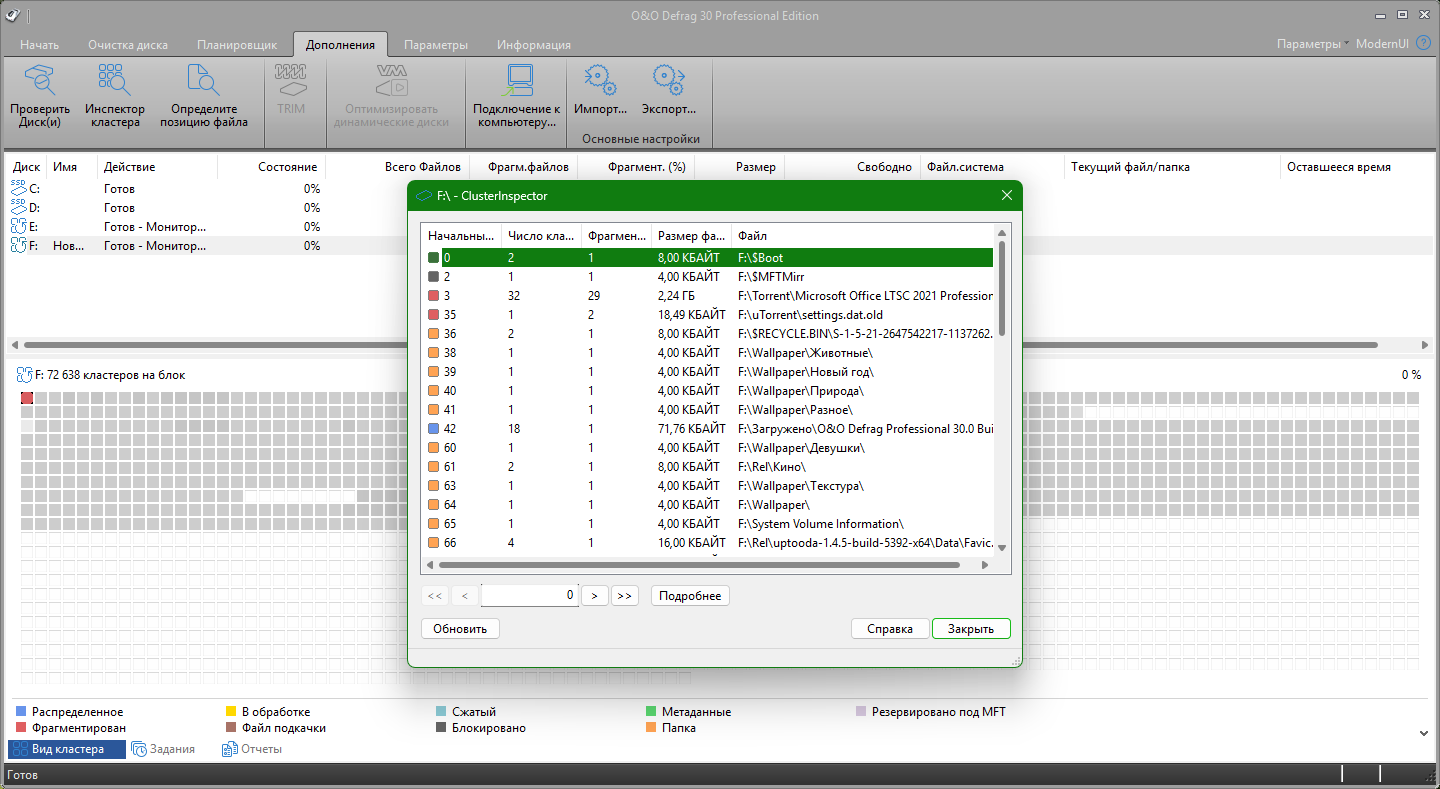Click the Справка button in dialog
The image size is (1440, 789).
click(889, 629)
